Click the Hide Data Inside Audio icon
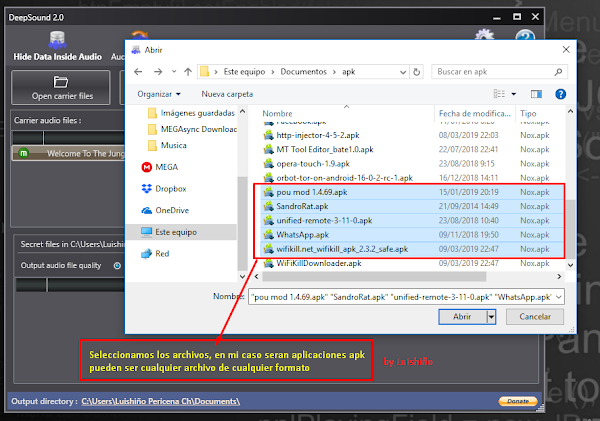Viewport: 600px width, 421px height. coord(57,41)
